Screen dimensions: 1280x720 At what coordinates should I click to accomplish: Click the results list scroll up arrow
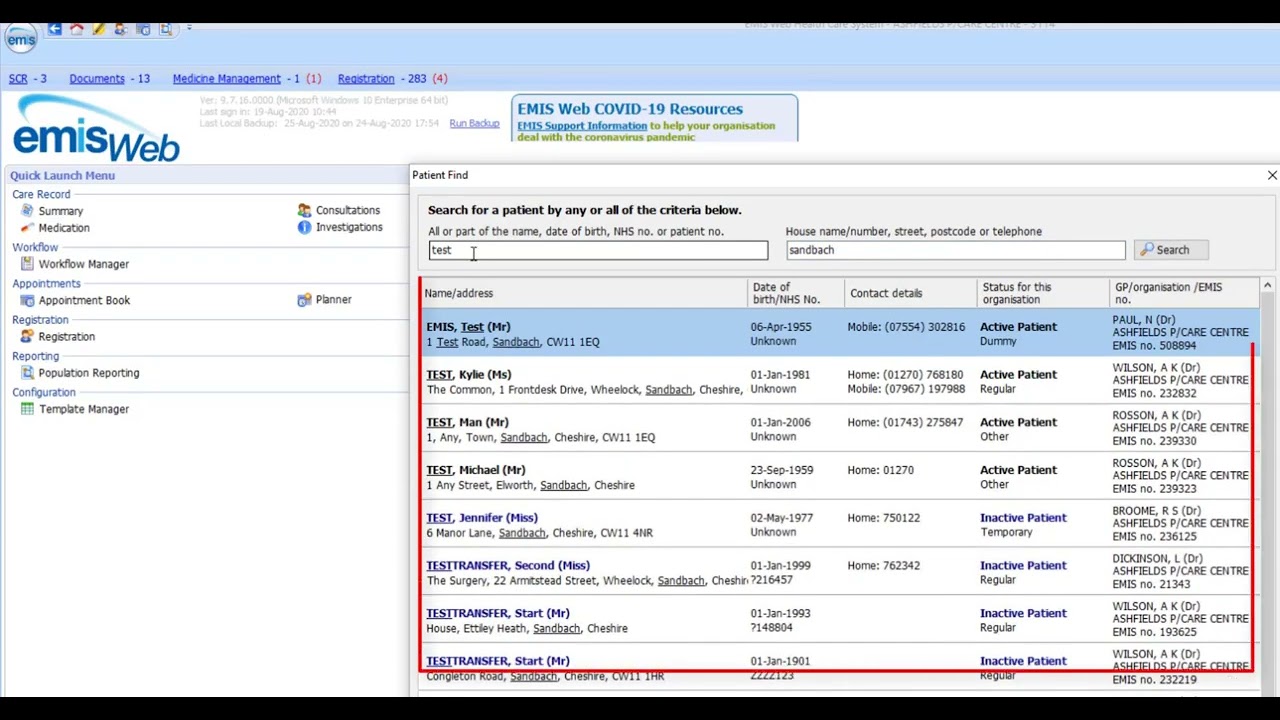[1267, 286]
